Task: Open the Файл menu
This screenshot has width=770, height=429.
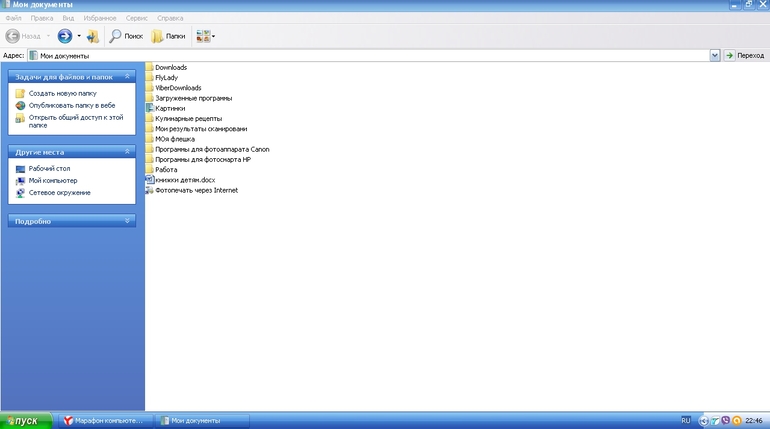Action: point(13,18)
